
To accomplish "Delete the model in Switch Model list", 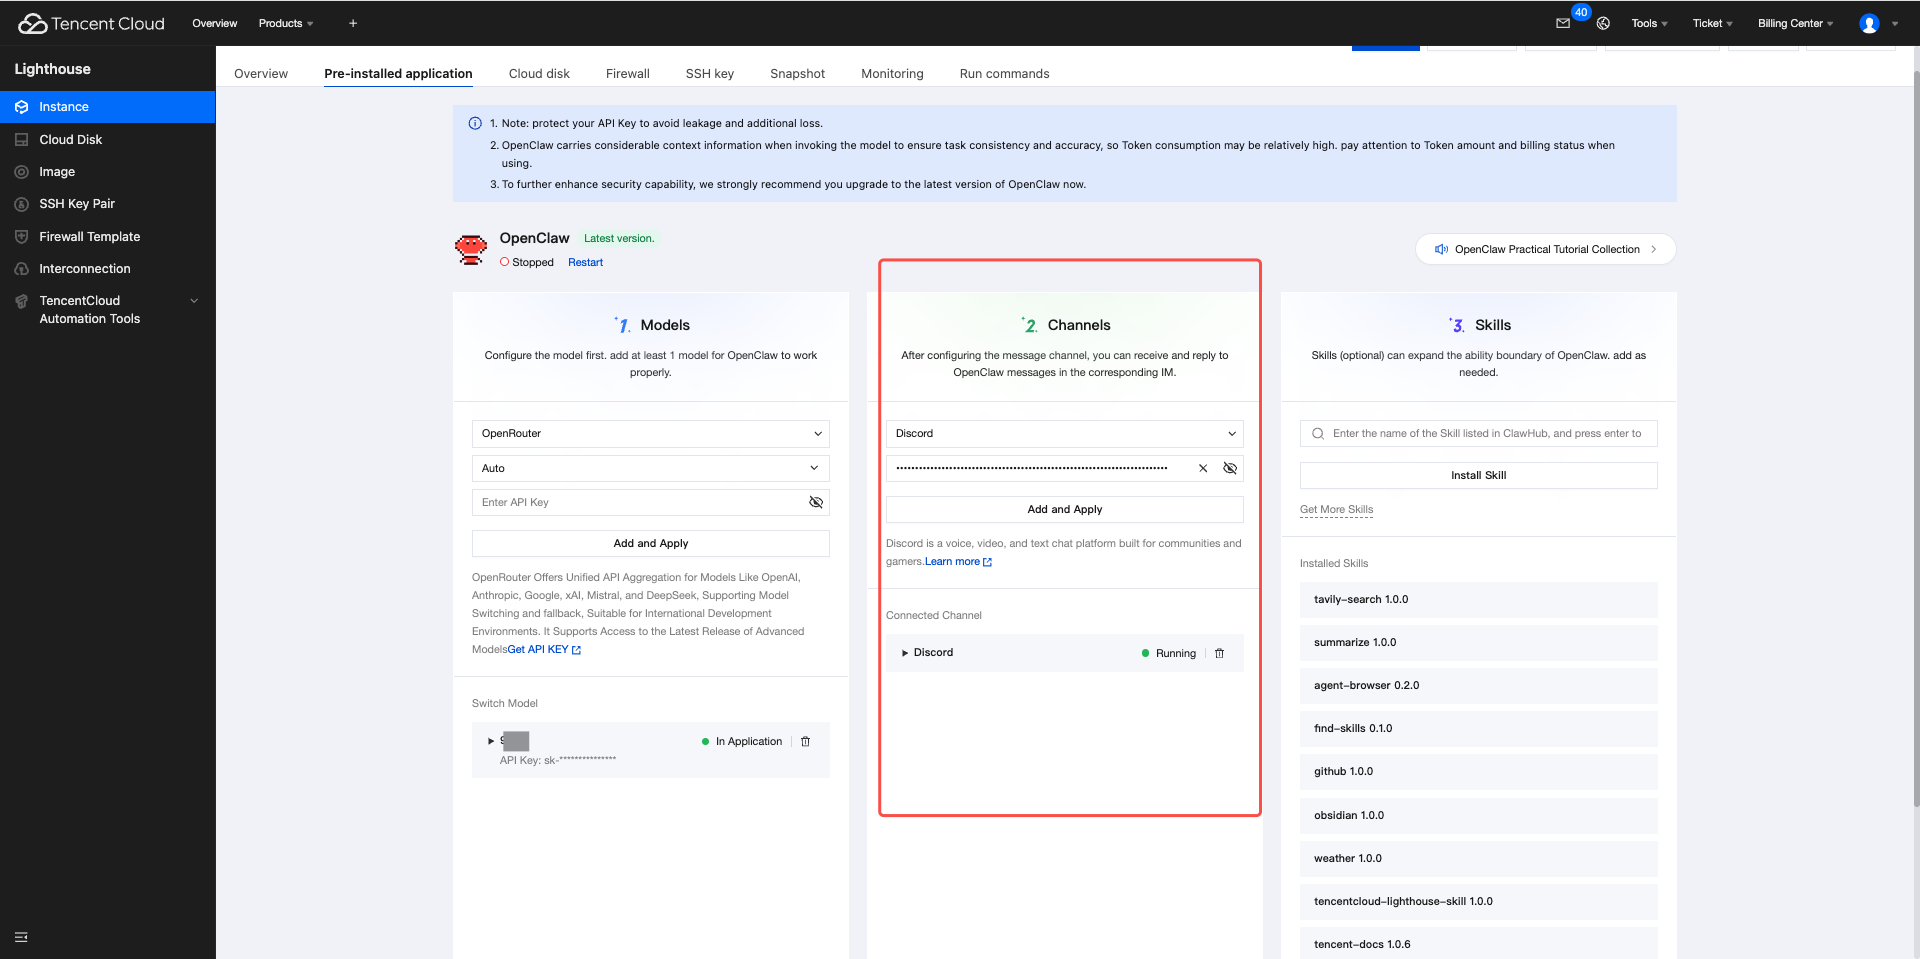I will (805, 742).
